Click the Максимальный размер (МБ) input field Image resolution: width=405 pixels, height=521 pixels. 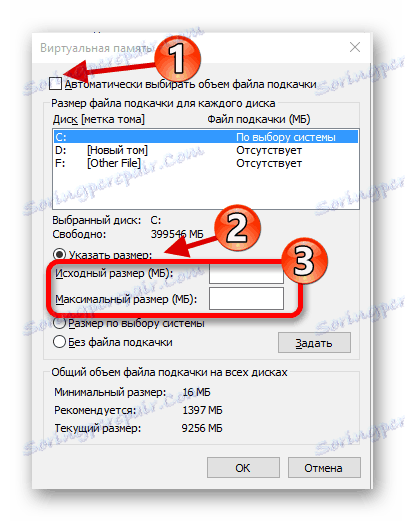pyautogui.click(x=246, y=299)
